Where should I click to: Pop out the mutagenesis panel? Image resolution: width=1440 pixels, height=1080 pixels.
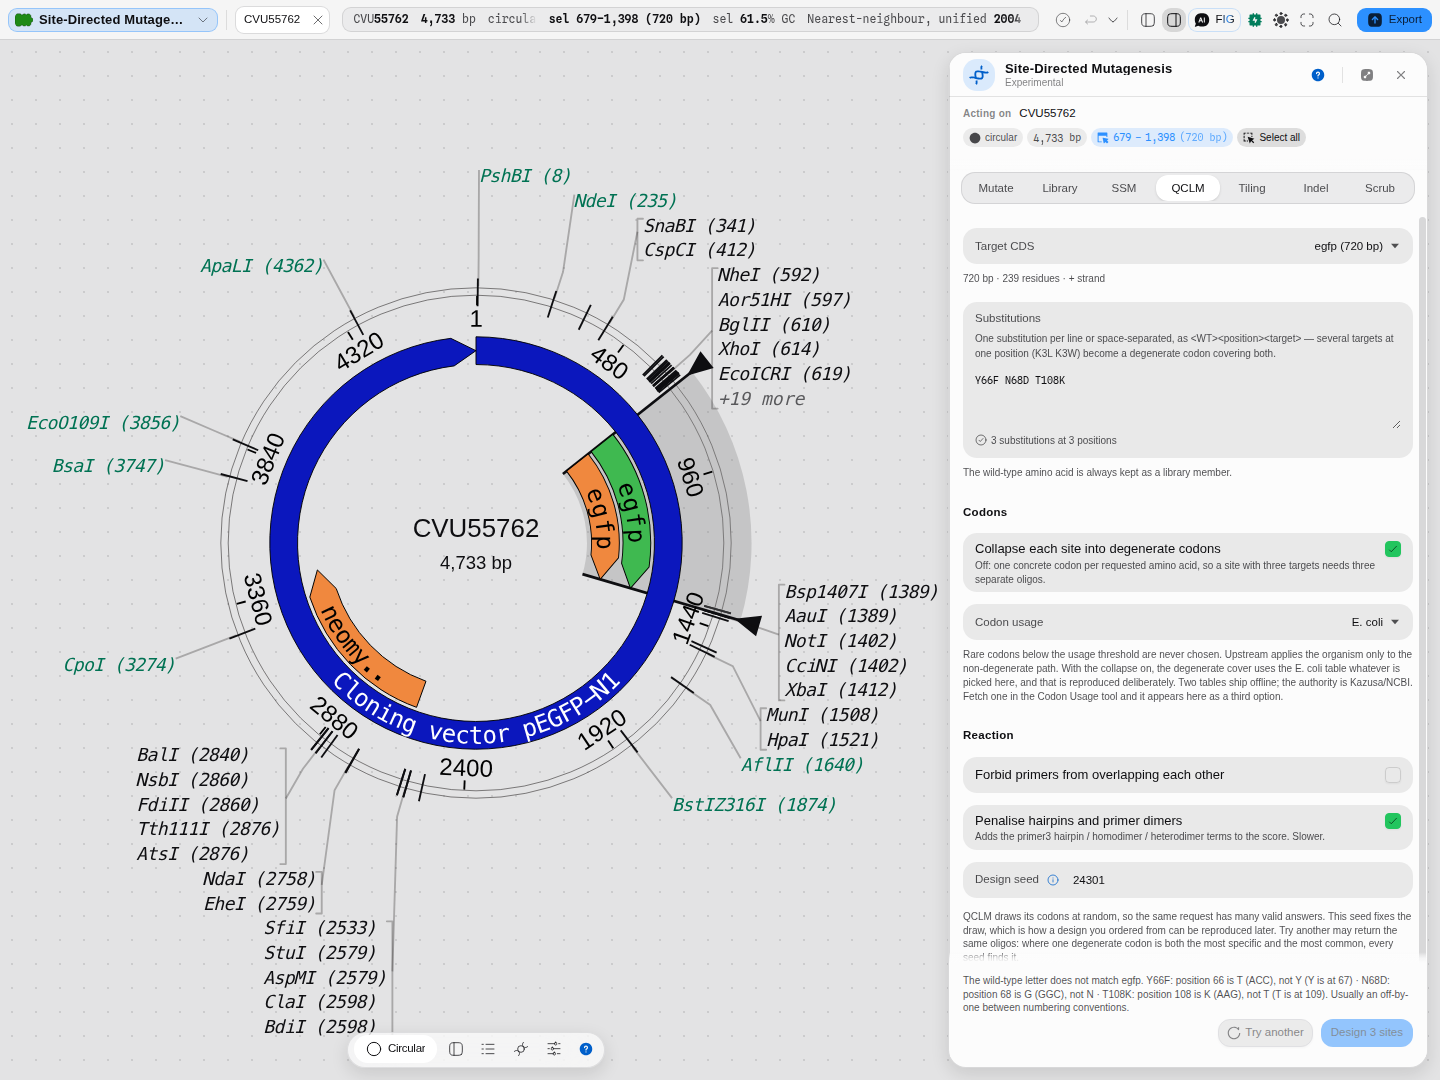pyautogui.click(x=1367, y=75)
